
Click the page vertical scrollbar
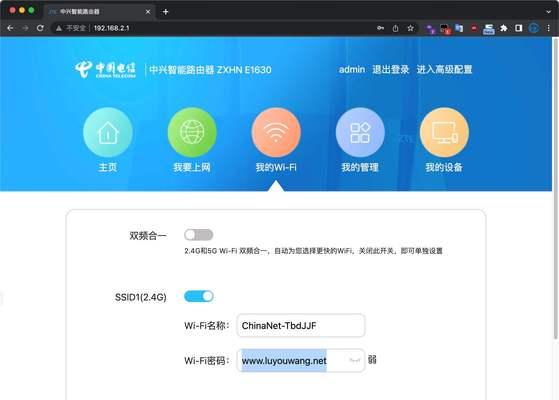tap(555, 188)
